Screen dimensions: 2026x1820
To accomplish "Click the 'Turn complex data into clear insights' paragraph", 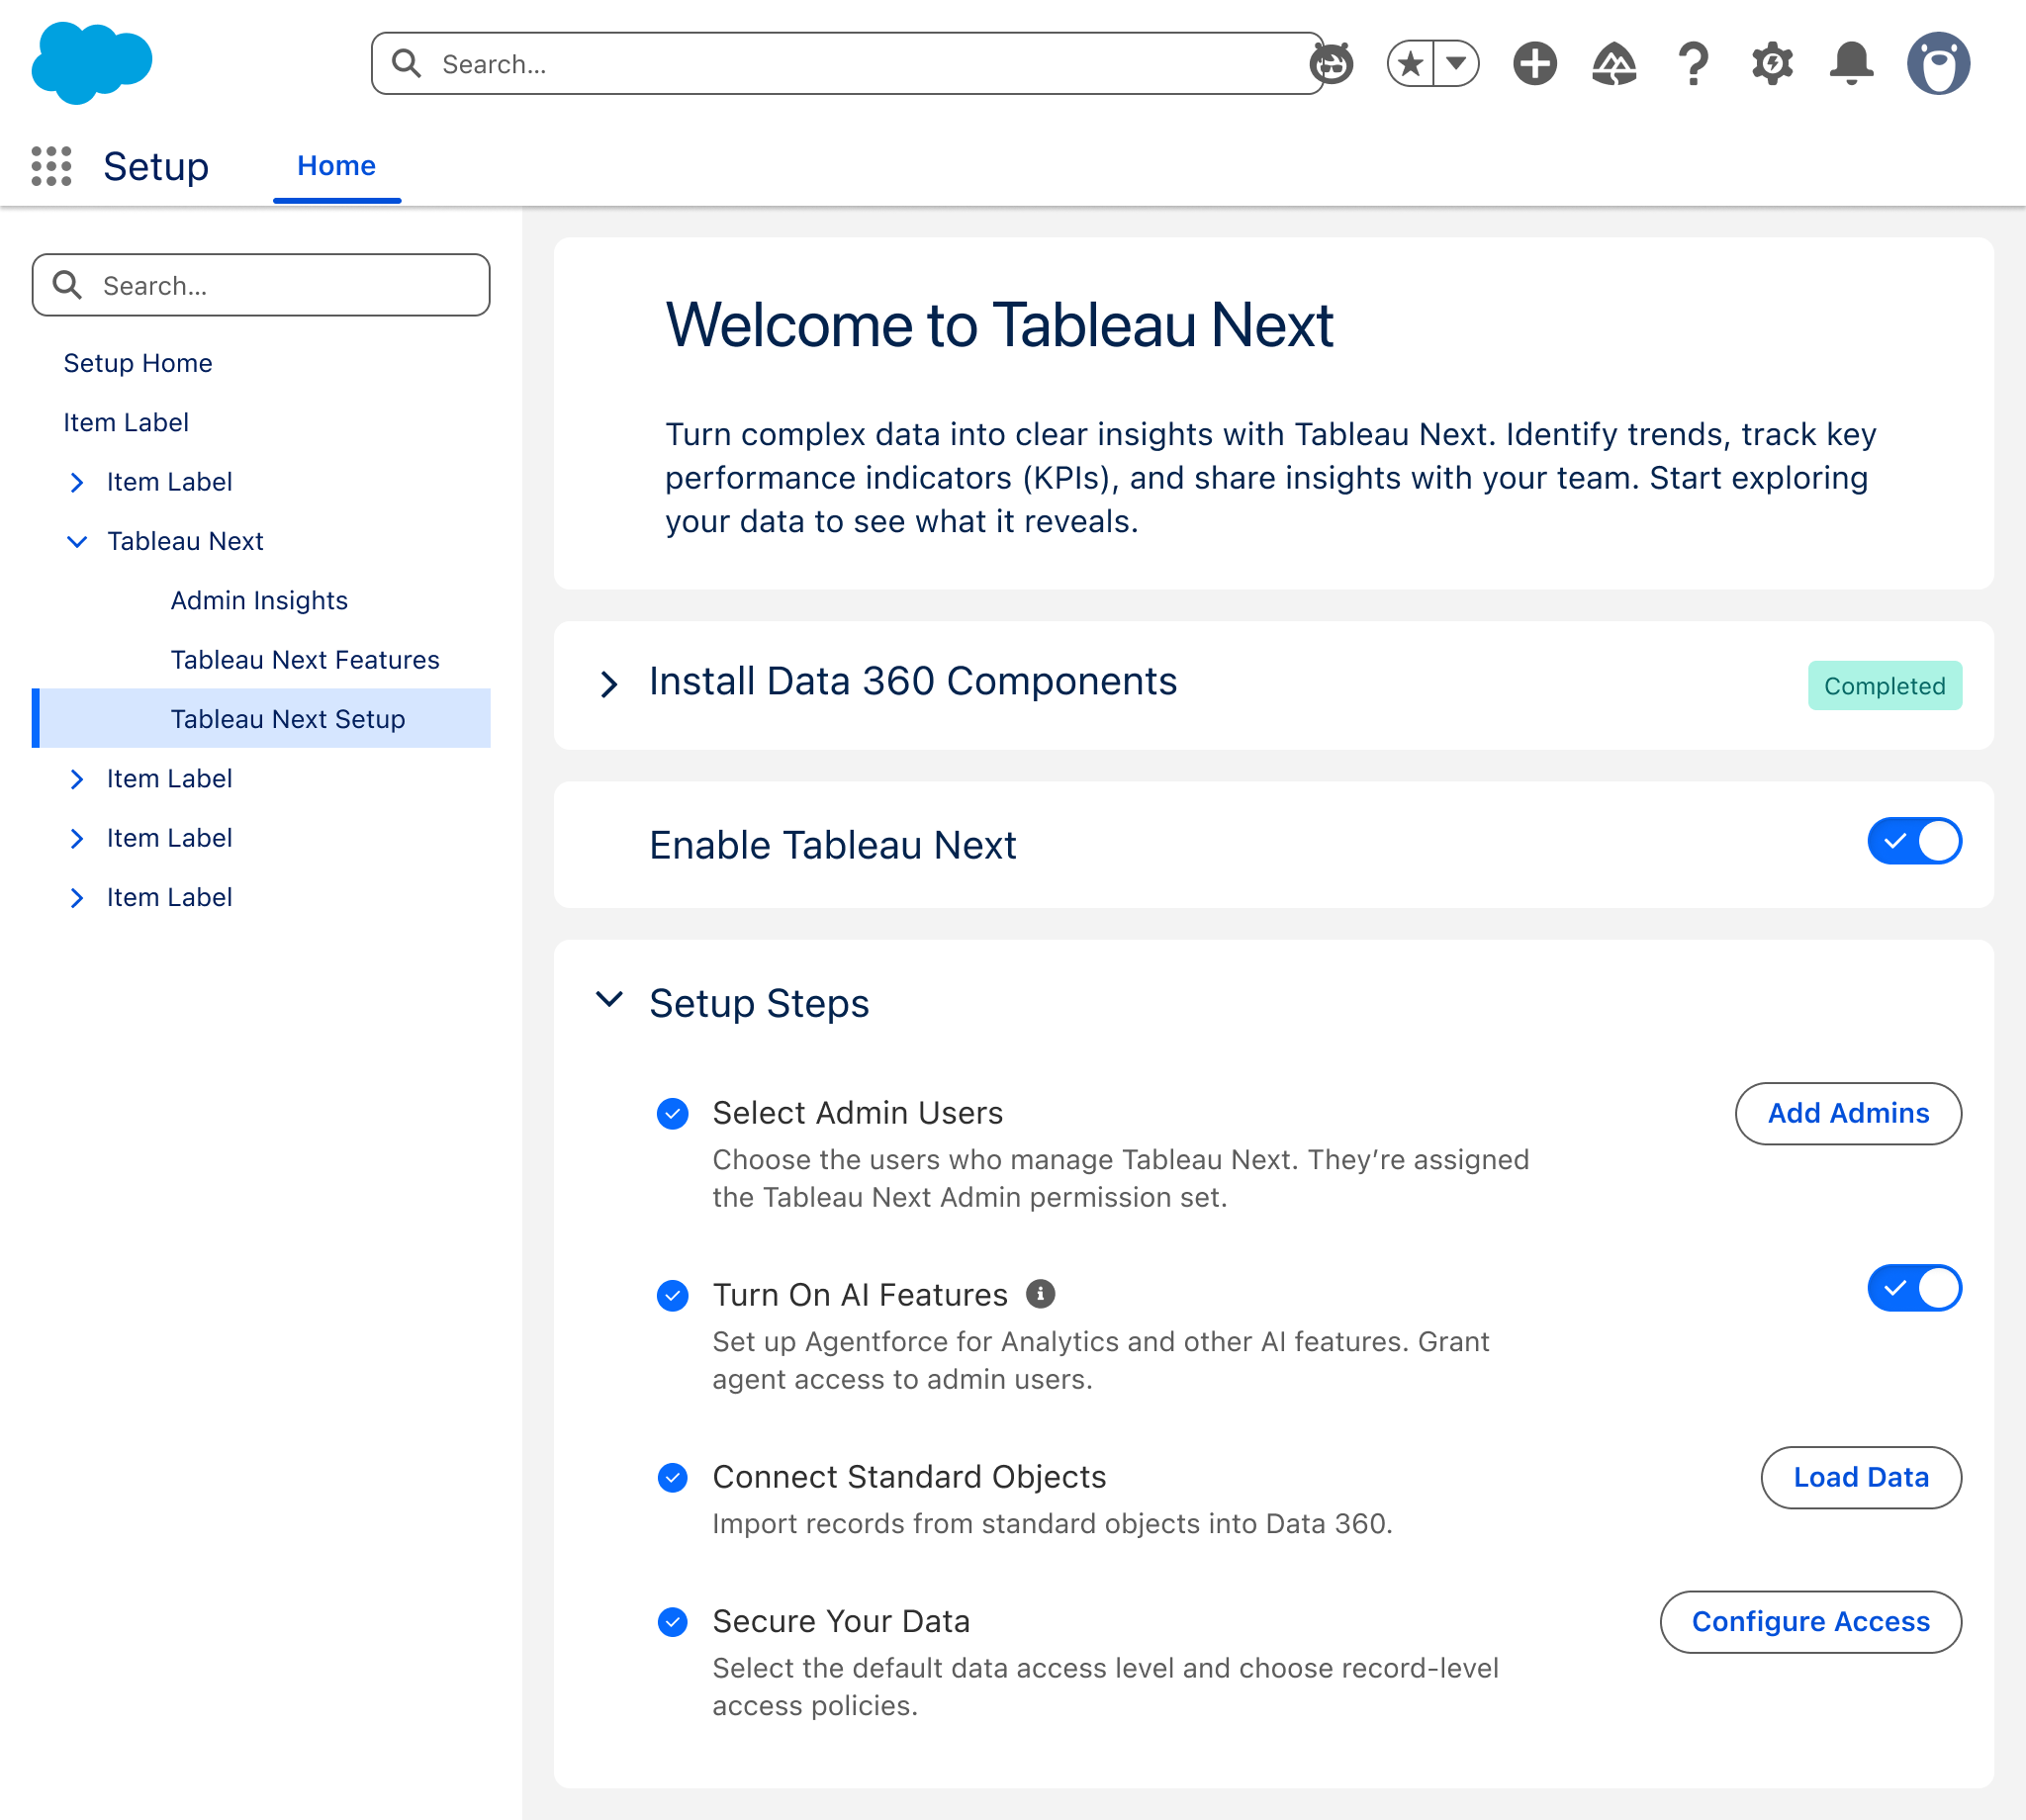I will click(x=1271, y=478).
